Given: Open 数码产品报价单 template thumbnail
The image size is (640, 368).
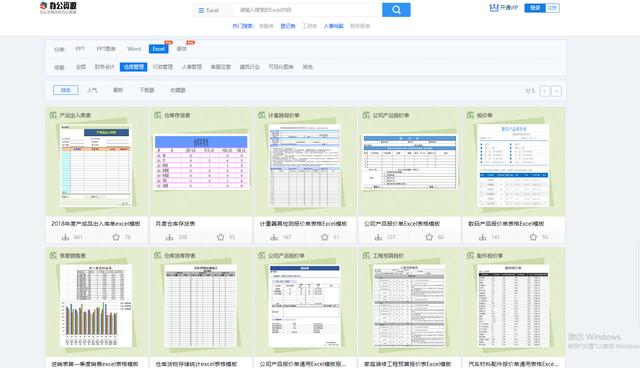Looking at the screenshot, I should 513,165.
